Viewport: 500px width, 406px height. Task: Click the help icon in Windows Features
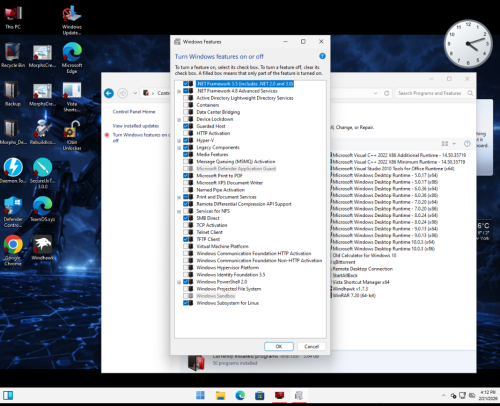[322, 56]
